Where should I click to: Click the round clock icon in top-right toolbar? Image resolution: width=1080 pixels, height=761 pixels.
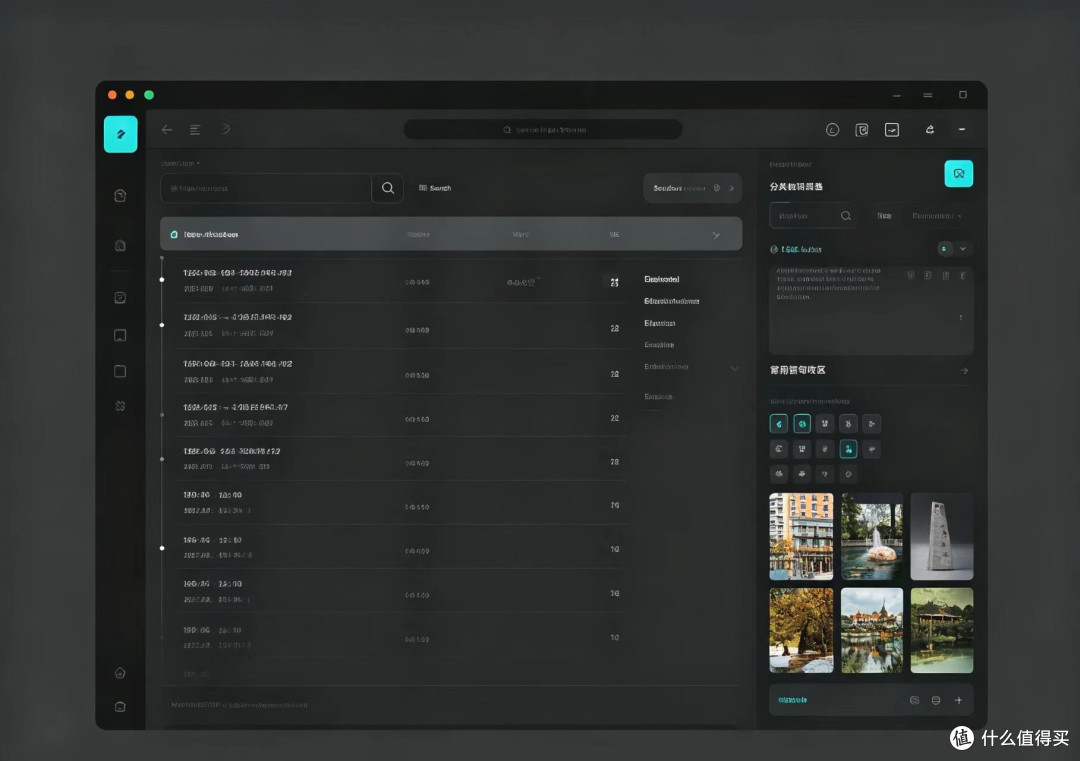click(832, 129)
